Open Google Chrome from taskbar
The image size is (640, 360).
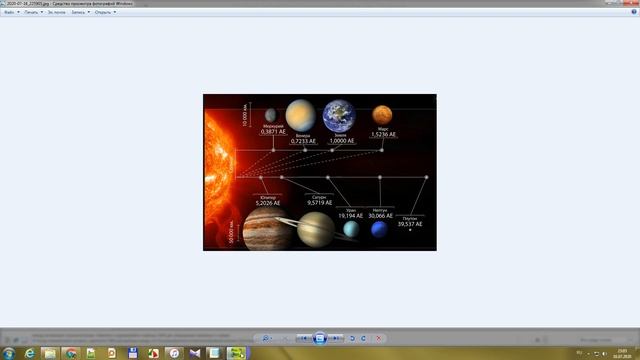[x=71, y=353]
